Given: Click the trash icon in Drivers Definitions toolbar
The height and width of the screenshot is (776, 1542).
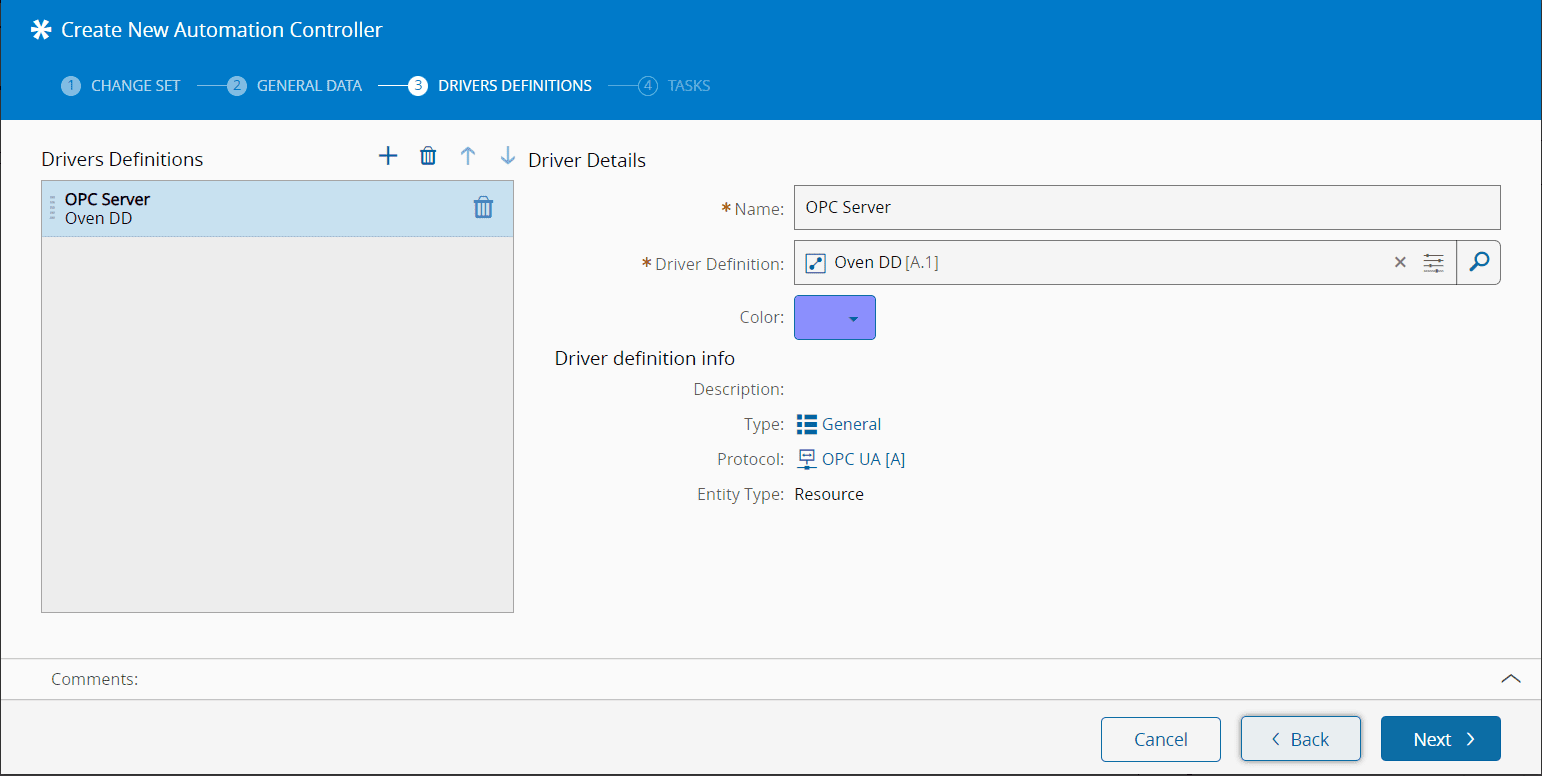Looking at the screenshot, I should [x=428, y=156].
